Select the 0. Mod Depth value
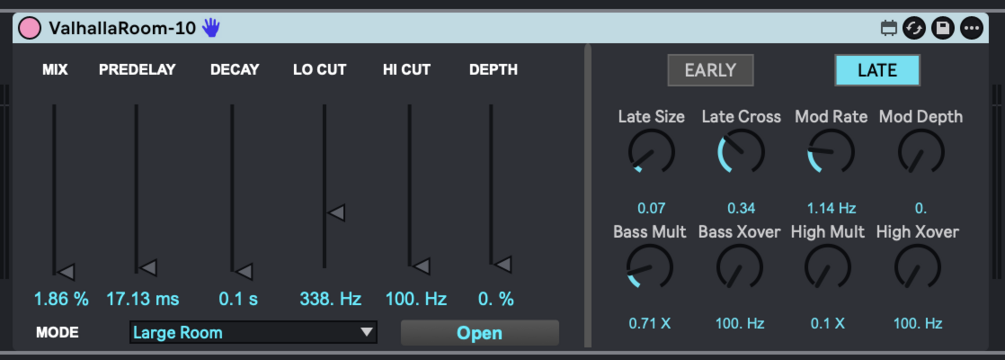Viewport: 1005px width, 360px height. click(x=921, y=208)
